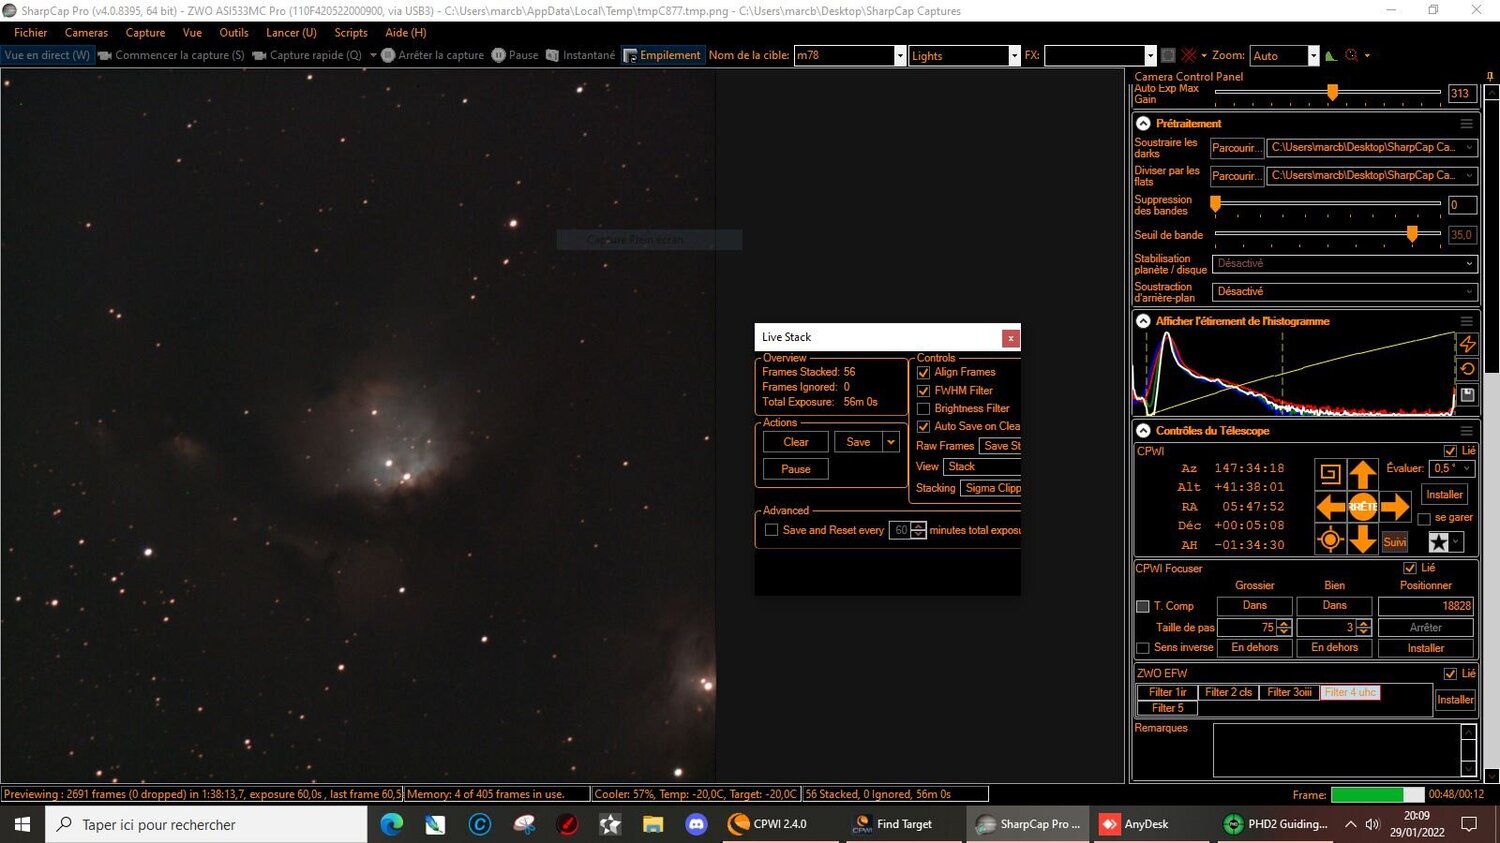The height and width of the screenshot is (843, 1500).
Task: Enable the Brightness Filter checkbox
Action: point(923,409)
